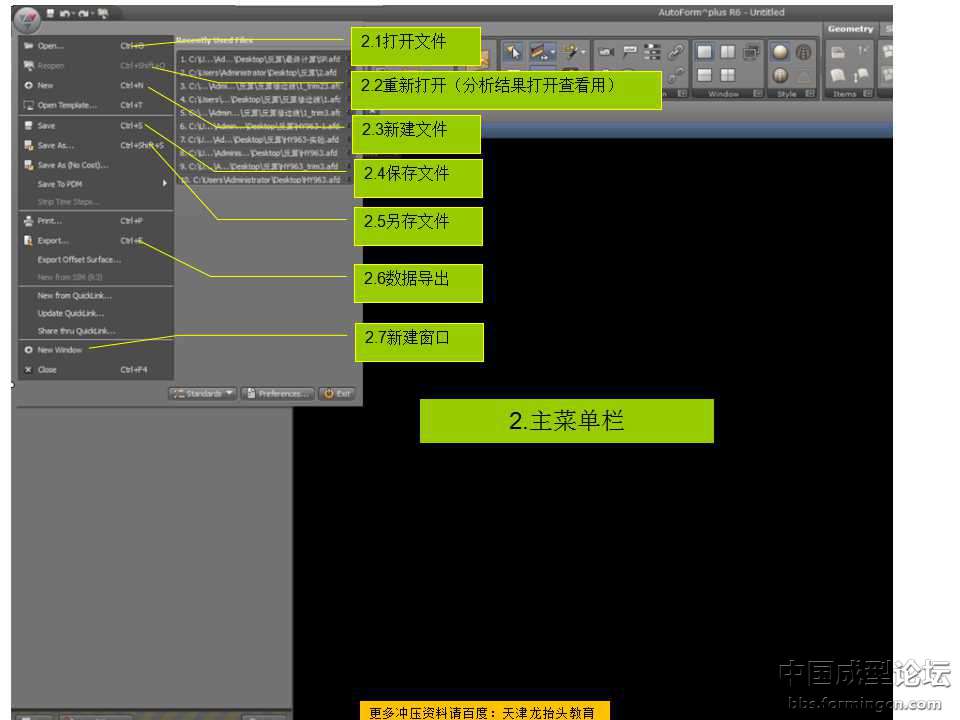
Task: Click the chain link icon in toolbar
Action: [676, 53]
